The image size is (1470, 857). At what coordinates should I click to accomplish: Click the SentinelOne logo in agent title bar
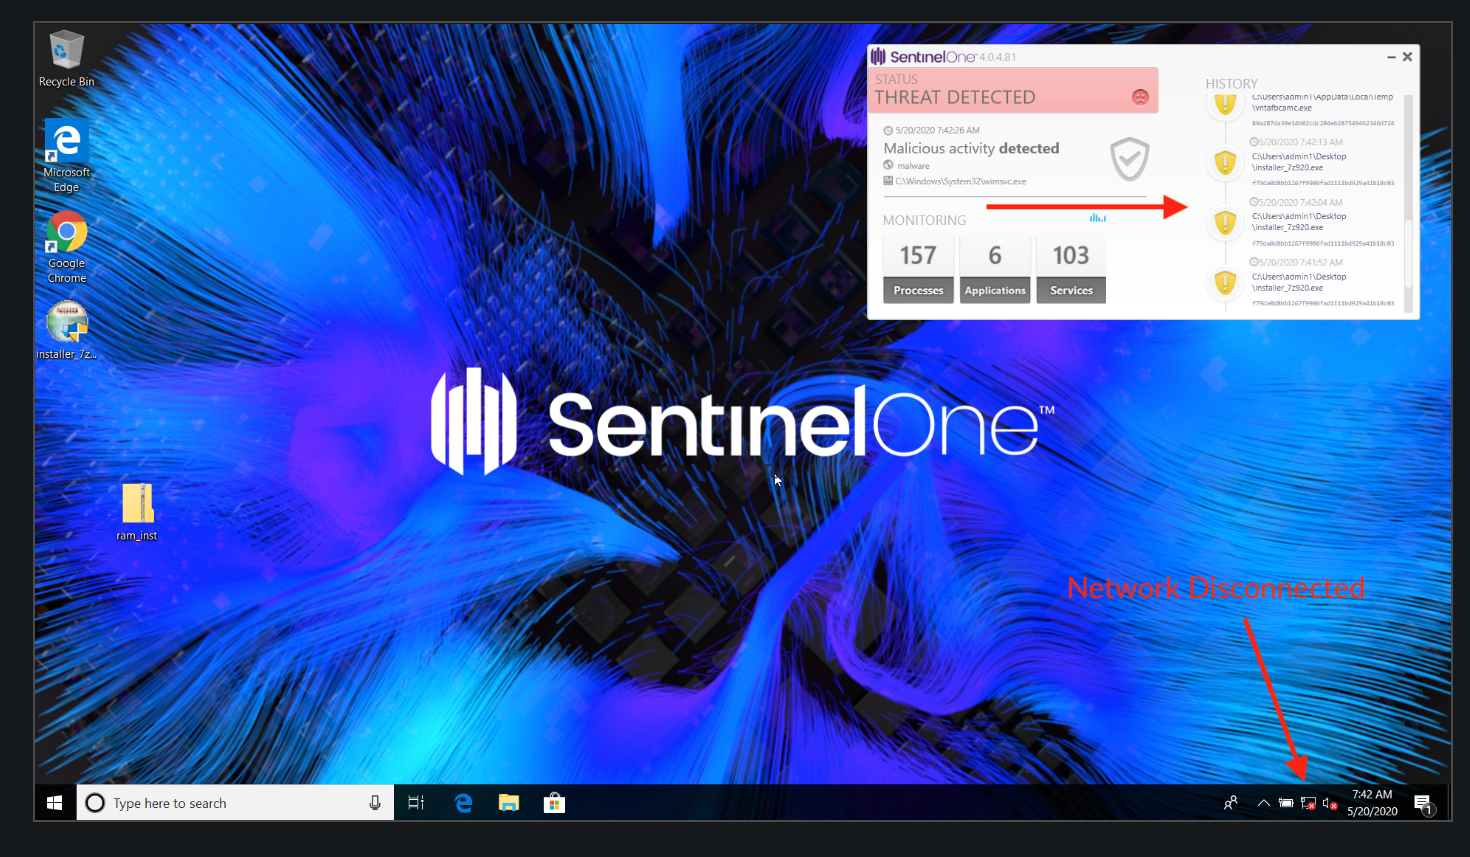(x=922, y=57)
